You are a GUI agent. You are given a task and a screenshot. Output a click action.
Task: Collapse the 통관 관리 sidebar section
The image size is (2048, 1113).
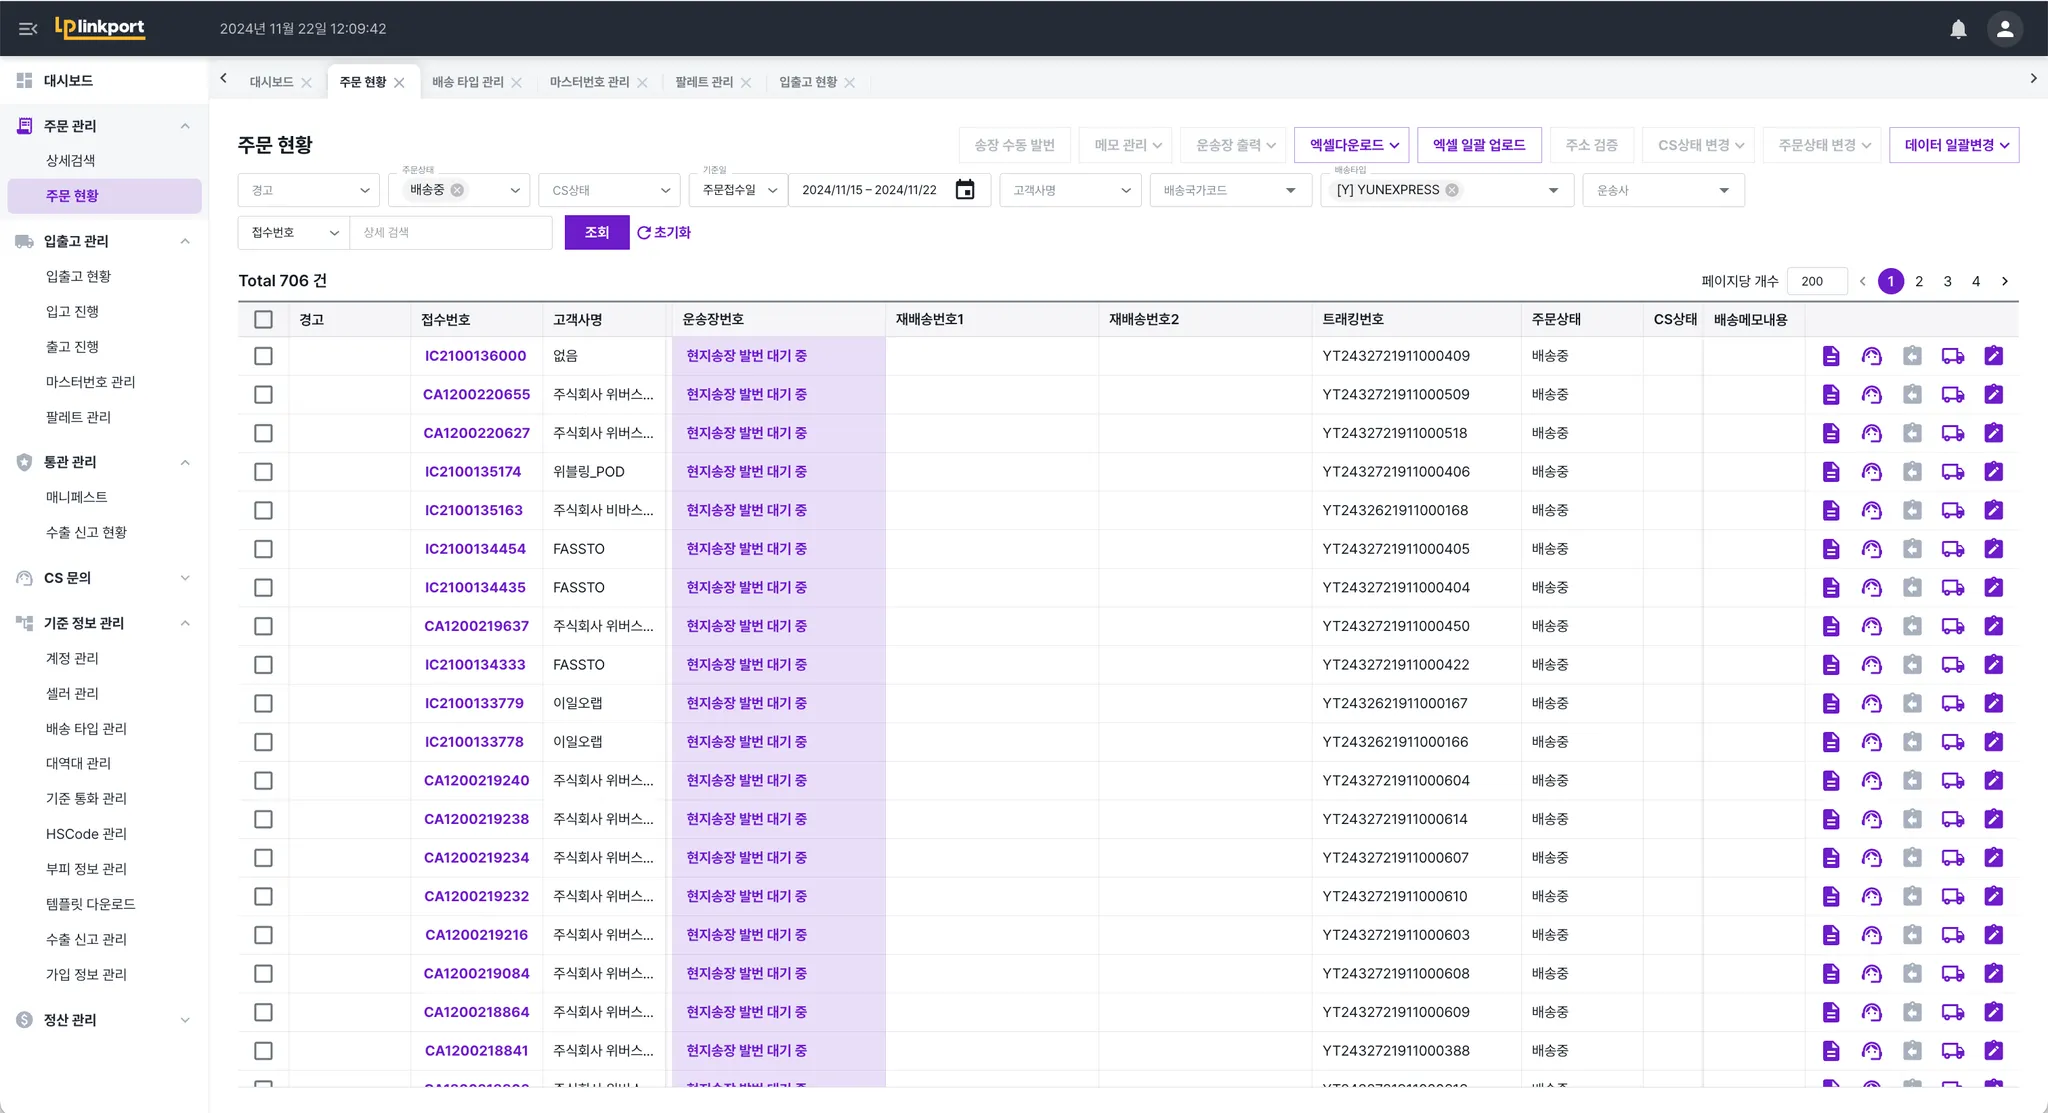(185, 462)
